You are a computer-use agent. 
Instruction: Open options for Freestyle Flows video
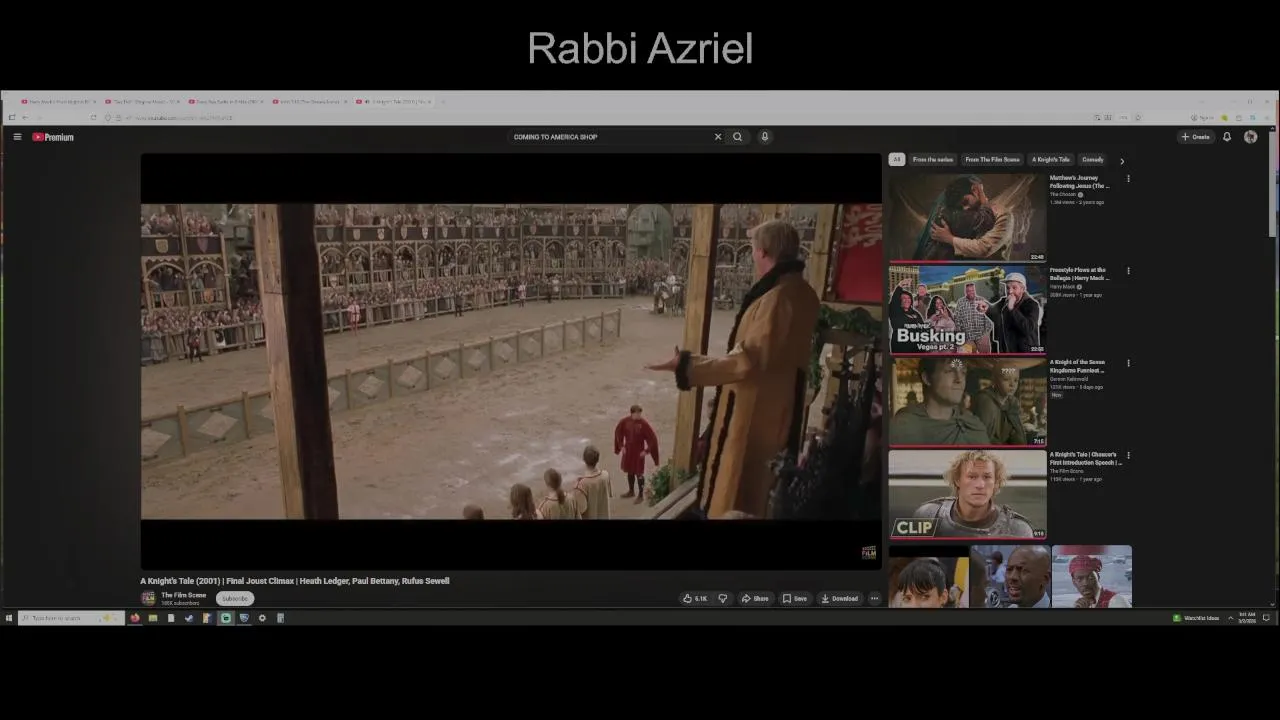[x=1128, y=271]
